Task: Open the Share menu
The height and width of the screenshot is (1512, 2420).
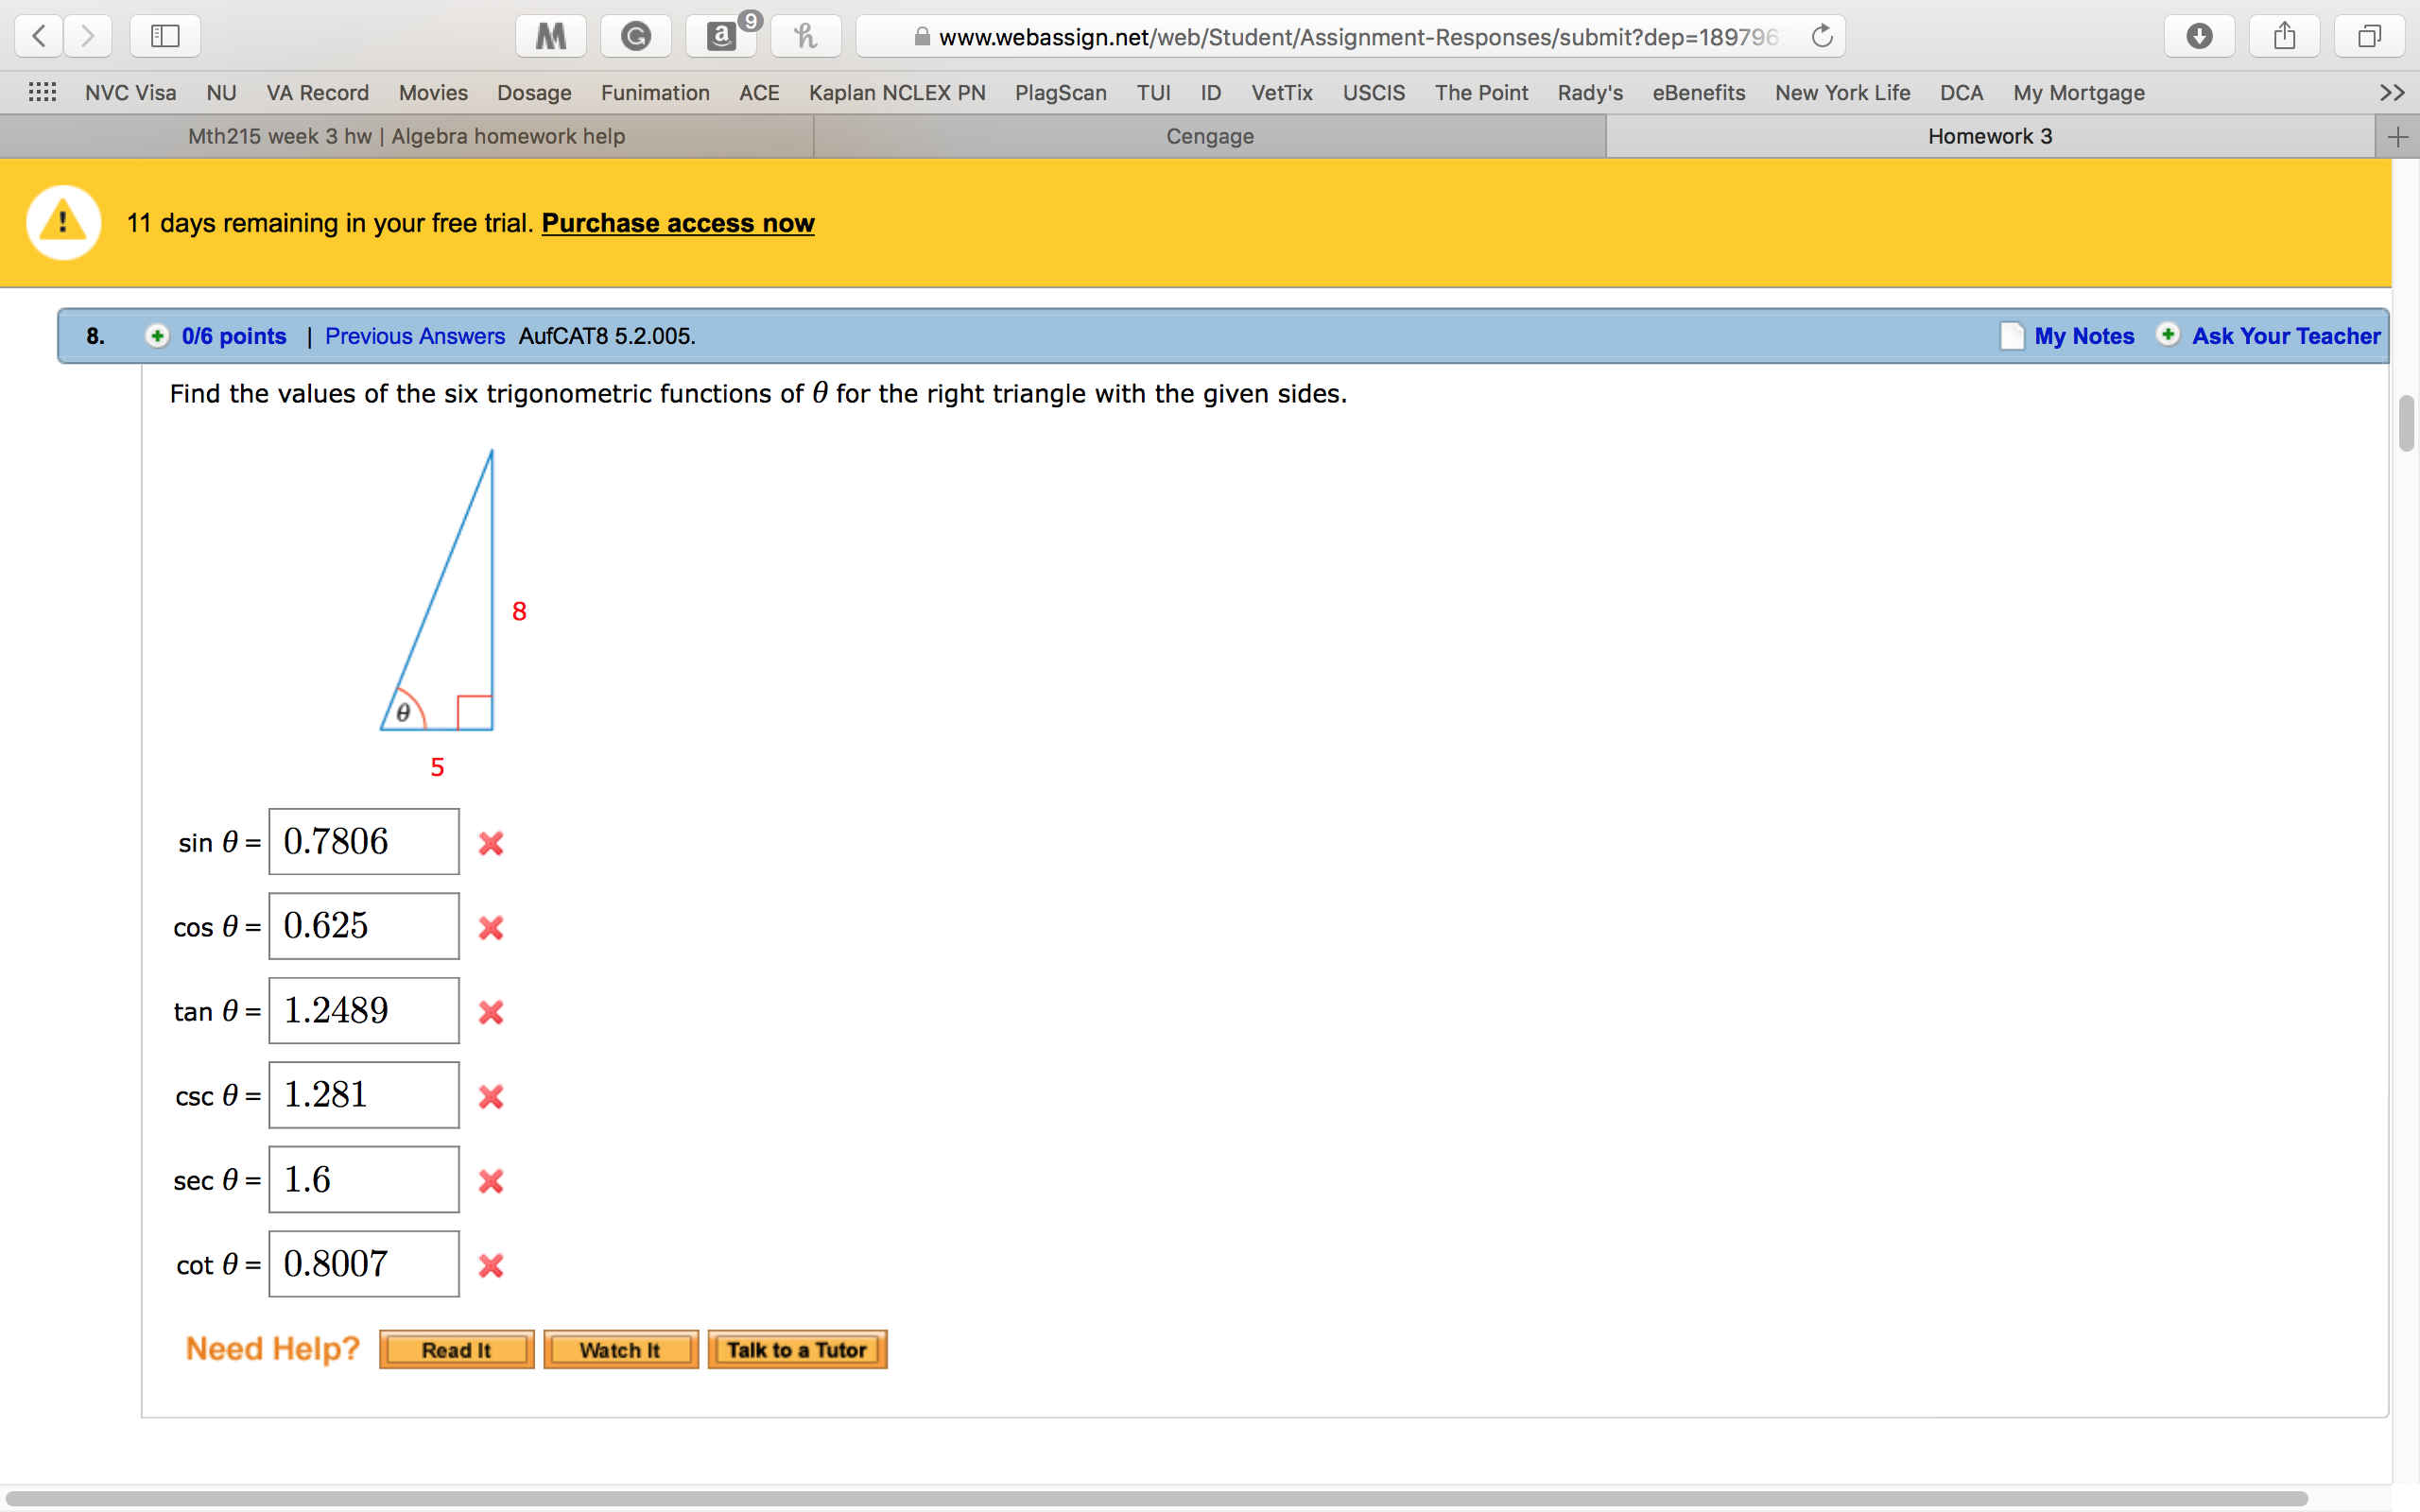Action: point(2284,37)
